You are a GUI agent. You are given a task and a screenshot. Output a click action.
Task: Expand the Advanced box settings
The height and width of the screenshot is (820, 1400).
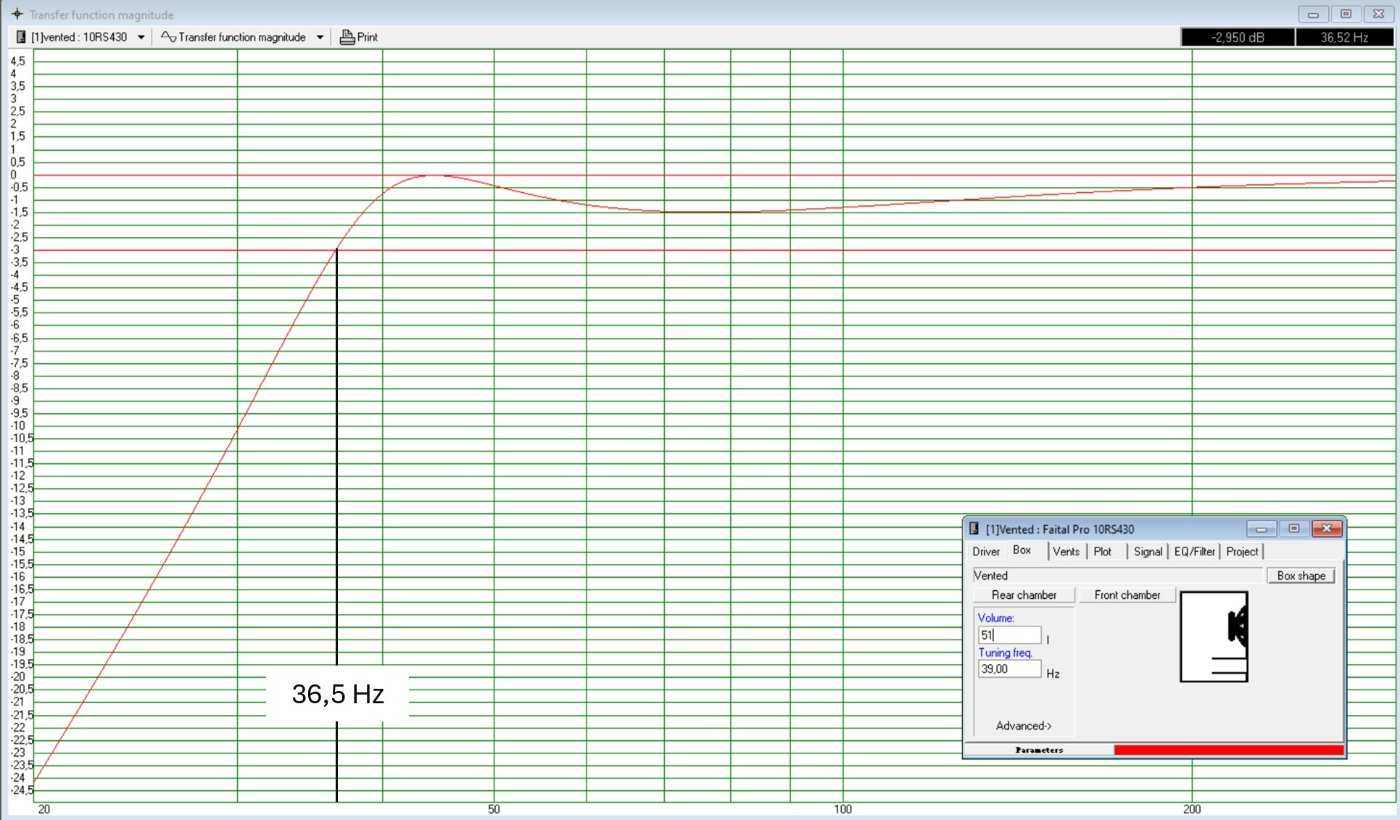pos(1023,726)
